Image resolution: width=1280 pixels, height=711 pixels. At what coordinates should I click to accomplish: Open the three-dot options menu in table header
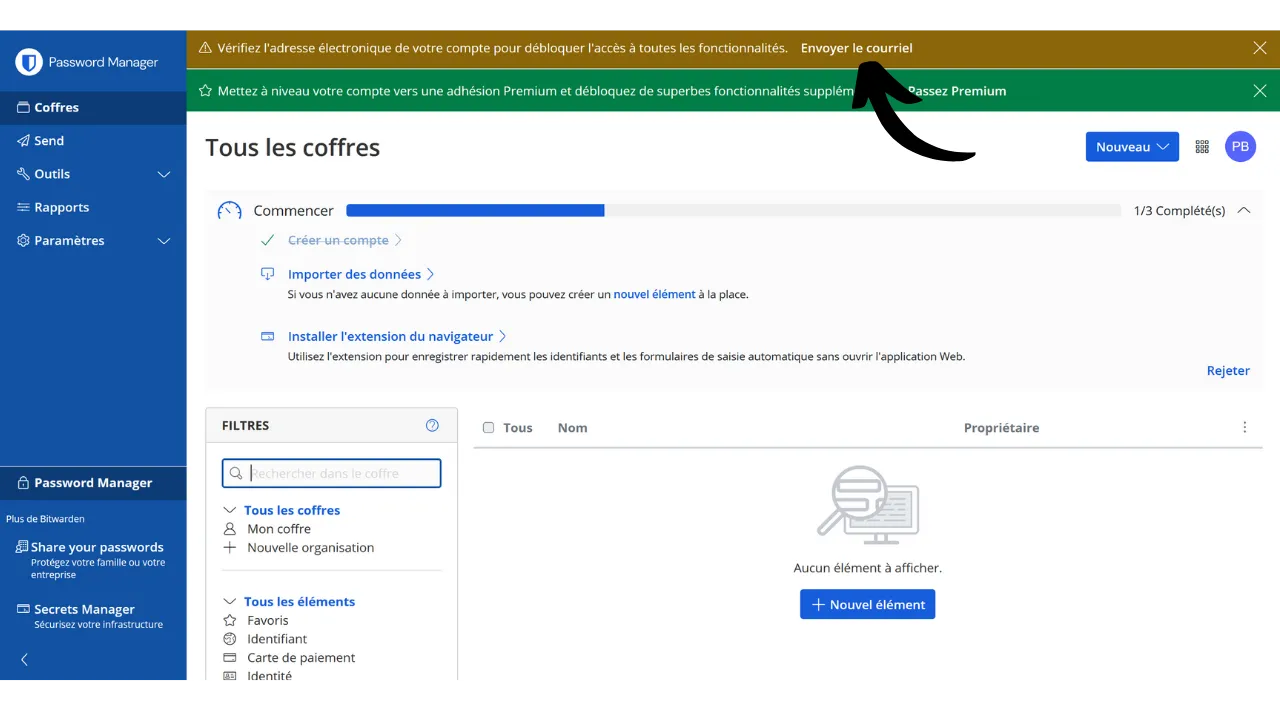1244,427
